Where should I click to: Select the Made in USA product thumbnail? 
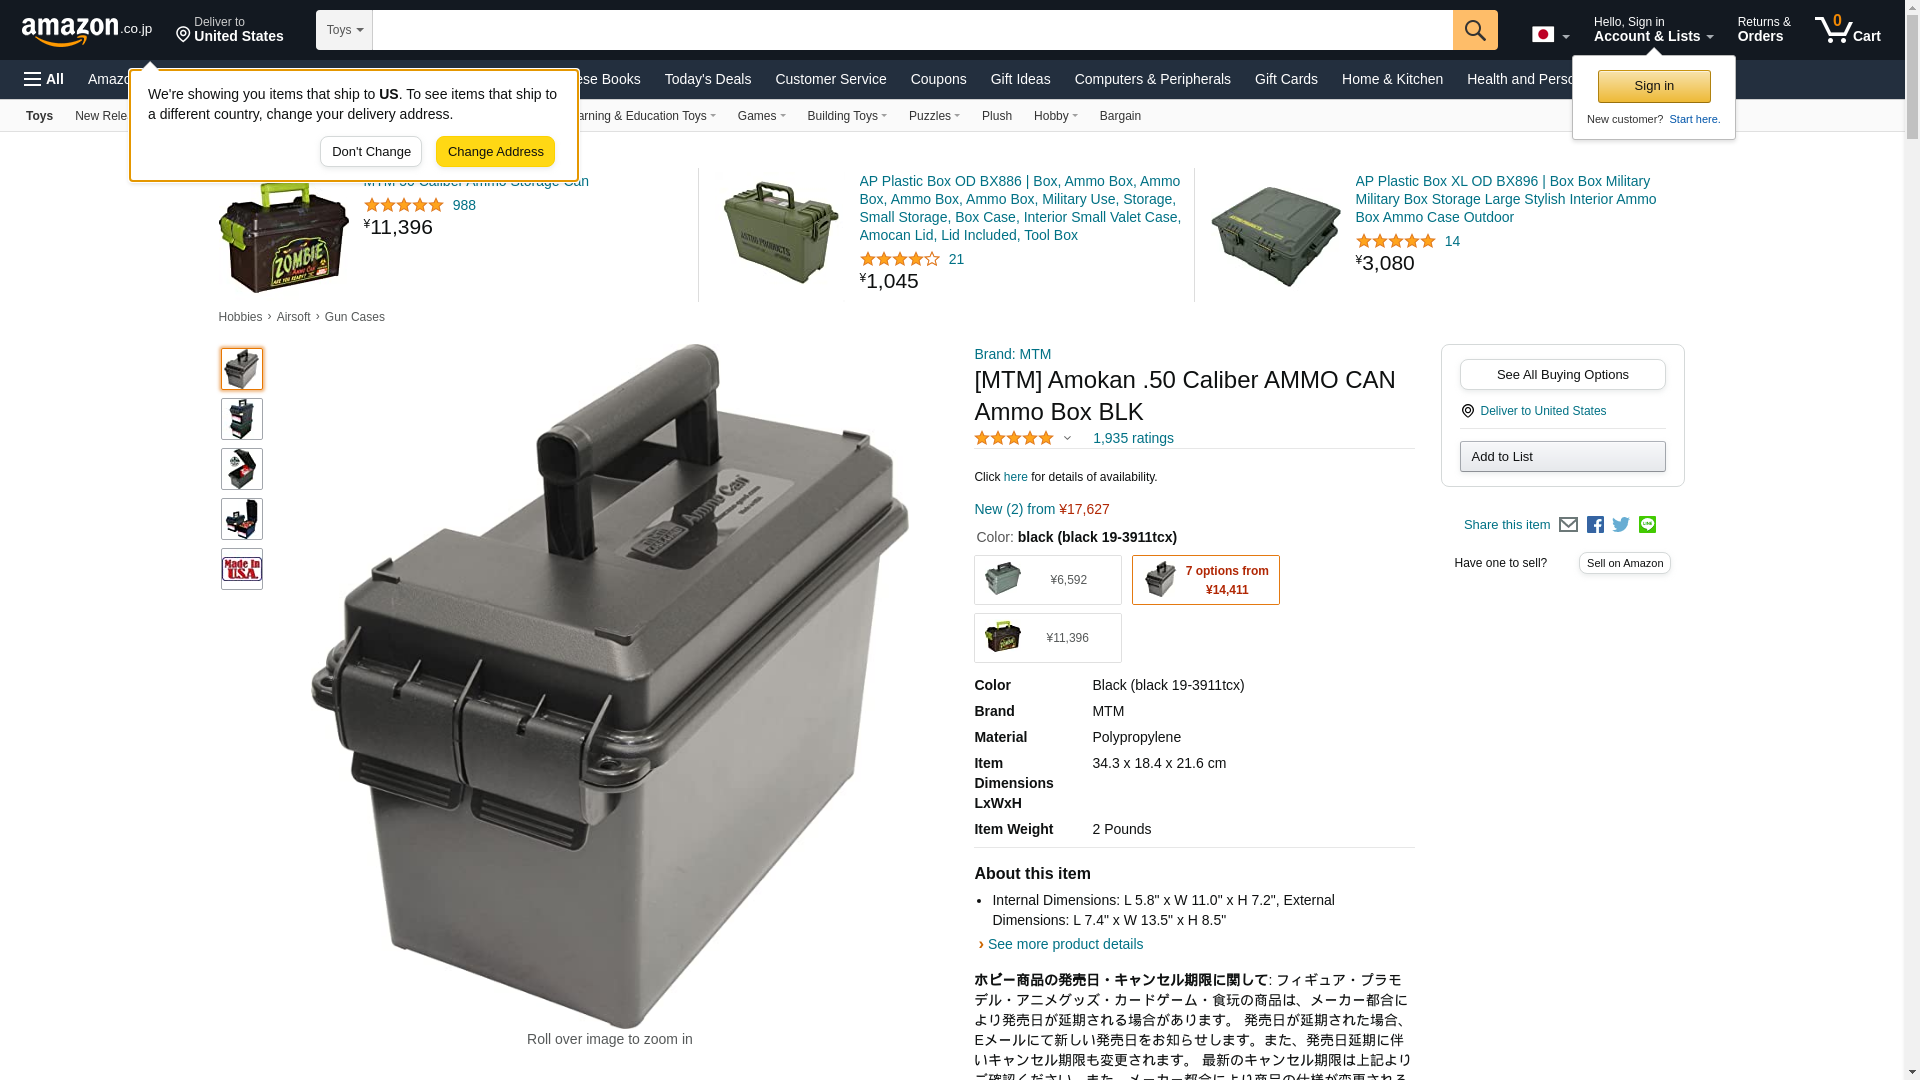point(242,569)
